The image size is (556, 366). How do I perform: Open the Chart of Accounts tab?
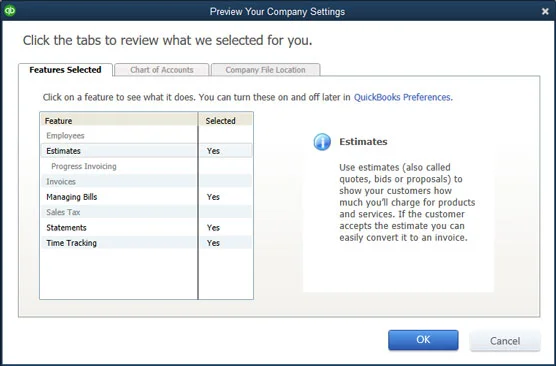click(162, 70)
